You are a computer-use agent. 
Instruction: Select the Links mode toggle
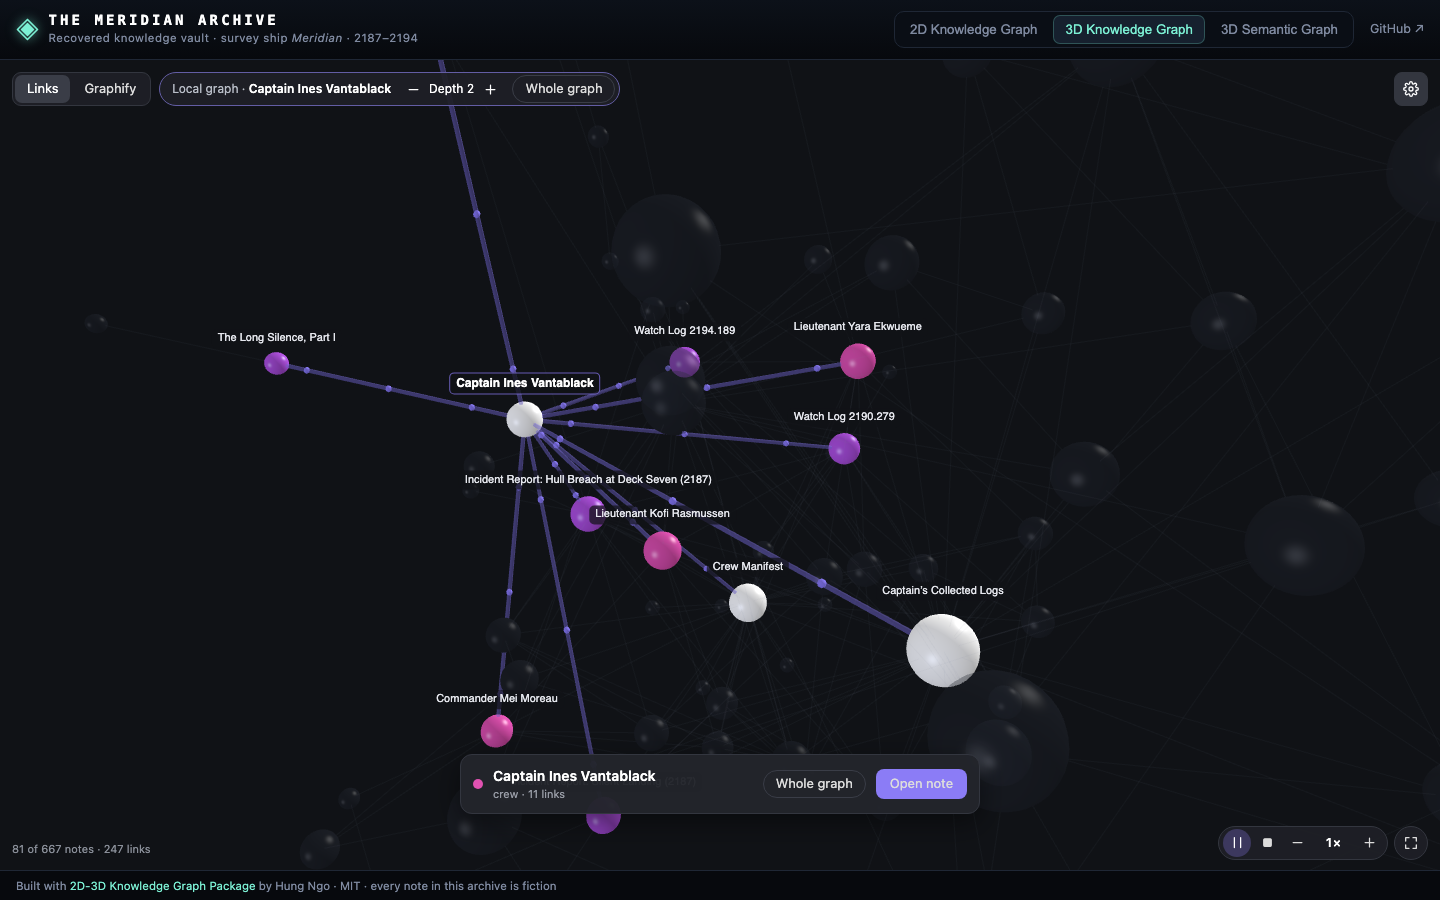[42, 89]
